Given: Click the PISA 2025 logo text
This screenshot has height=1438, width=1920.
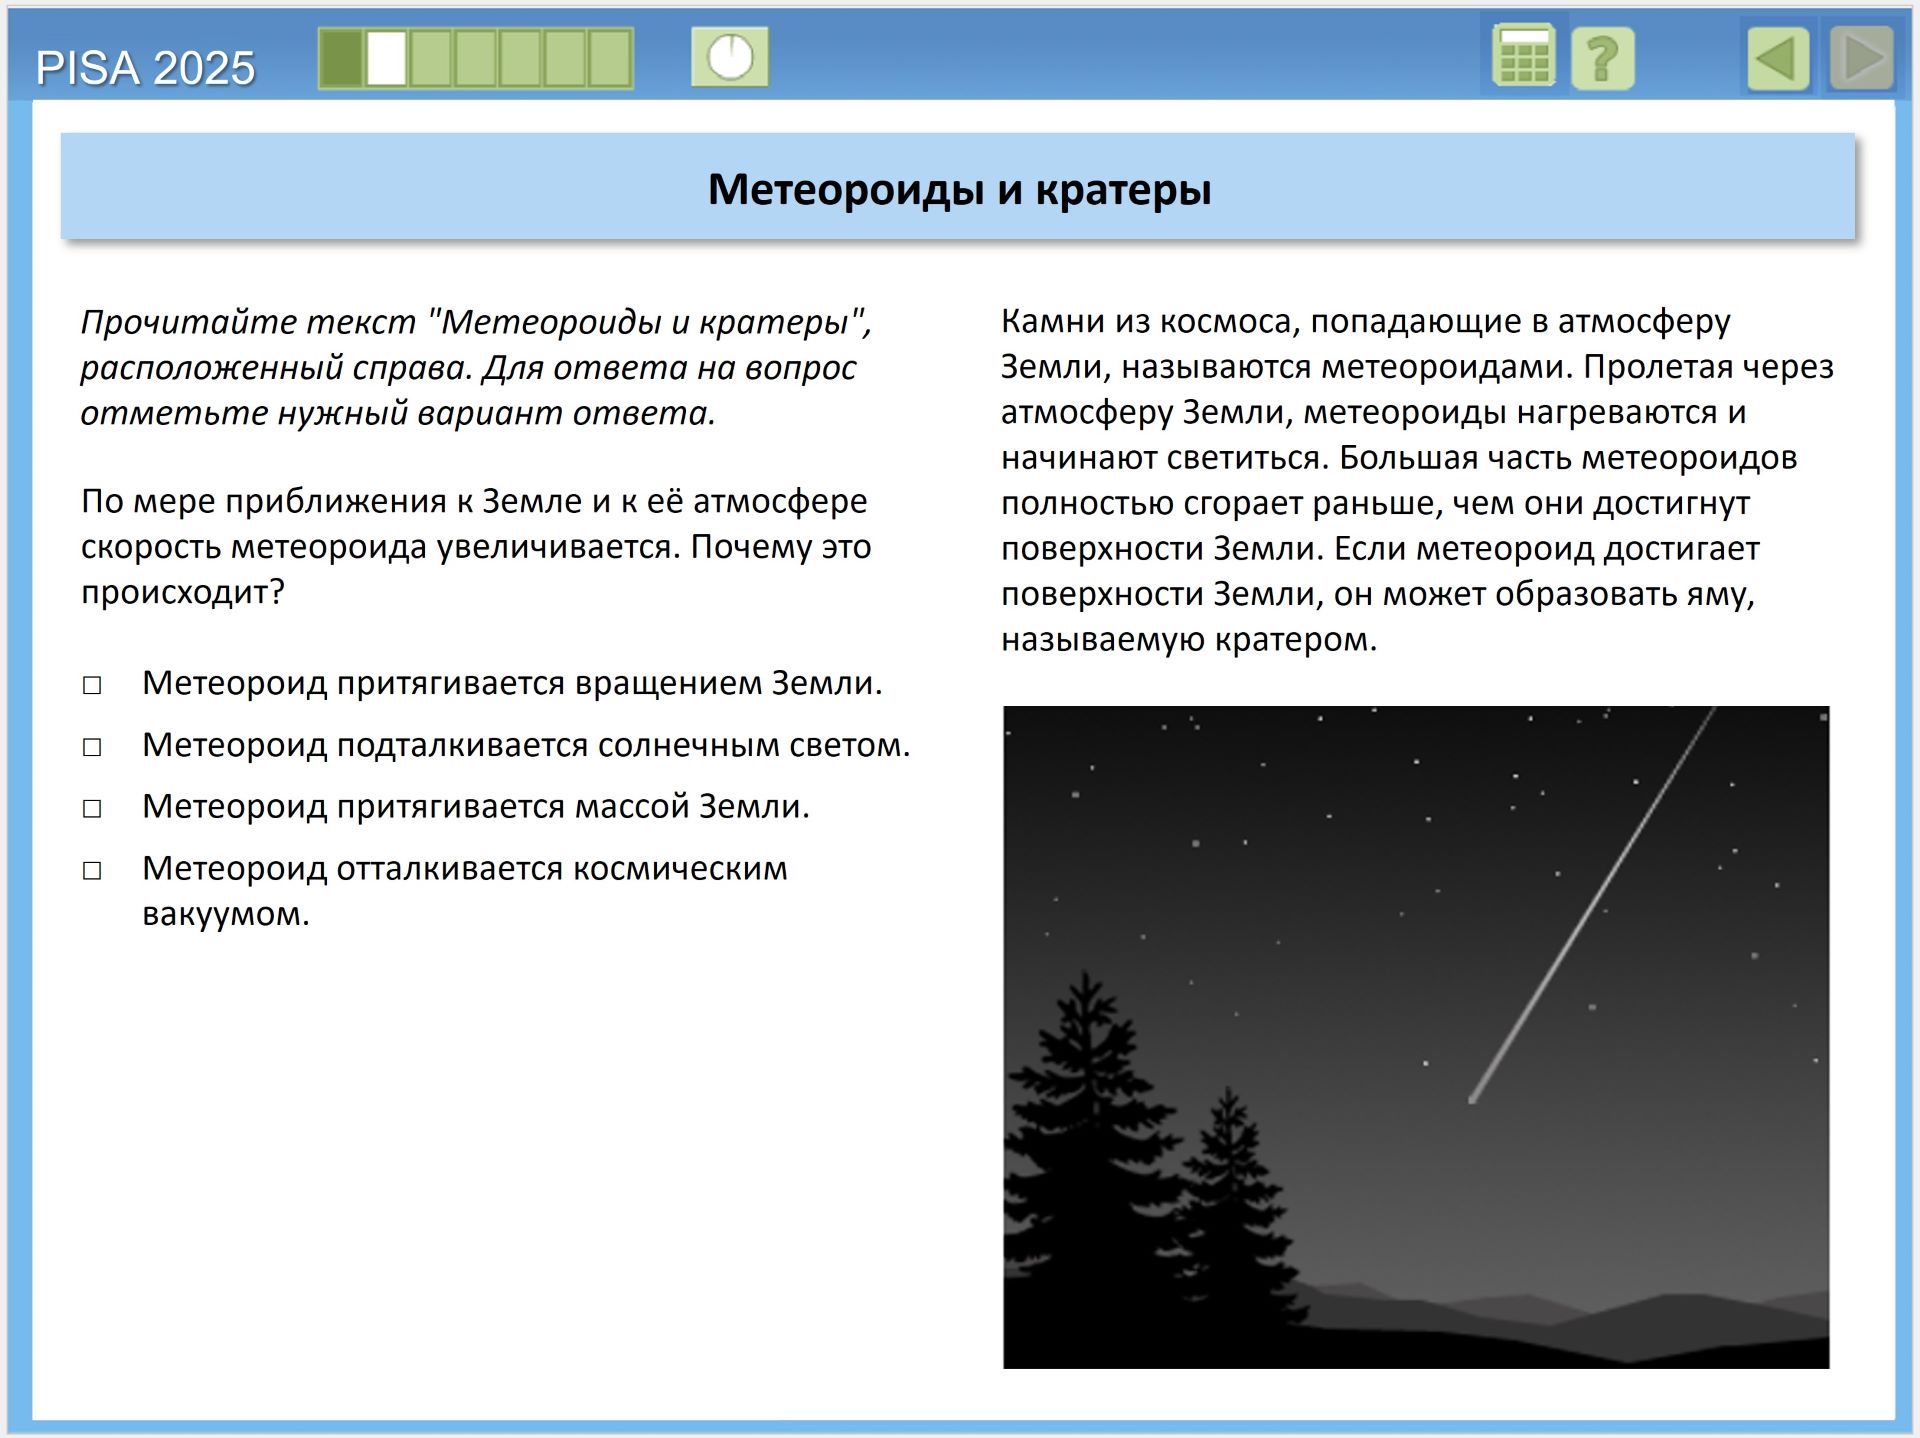Looking at the screenshot, I should tap(146, 68).
